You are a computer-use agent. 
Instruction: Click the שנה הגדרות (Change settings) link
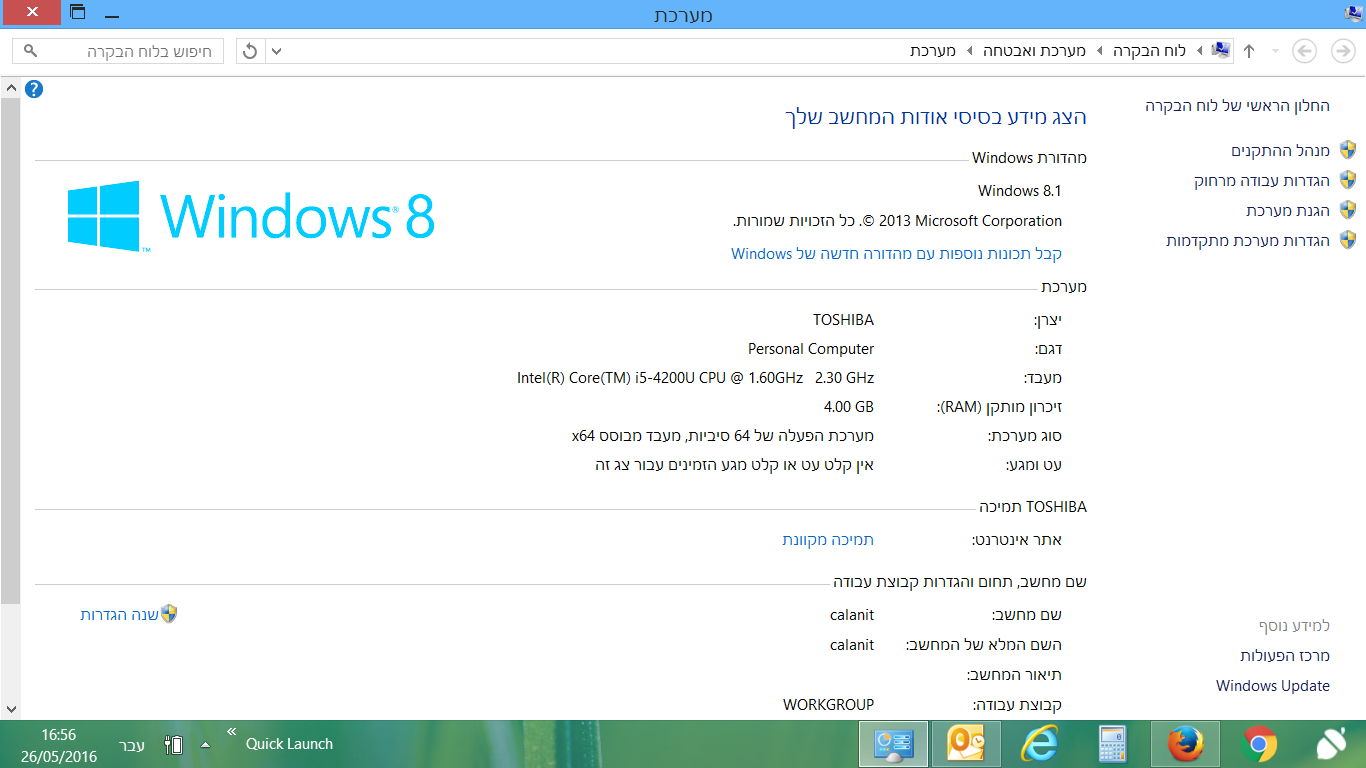[x=119, y=614]
